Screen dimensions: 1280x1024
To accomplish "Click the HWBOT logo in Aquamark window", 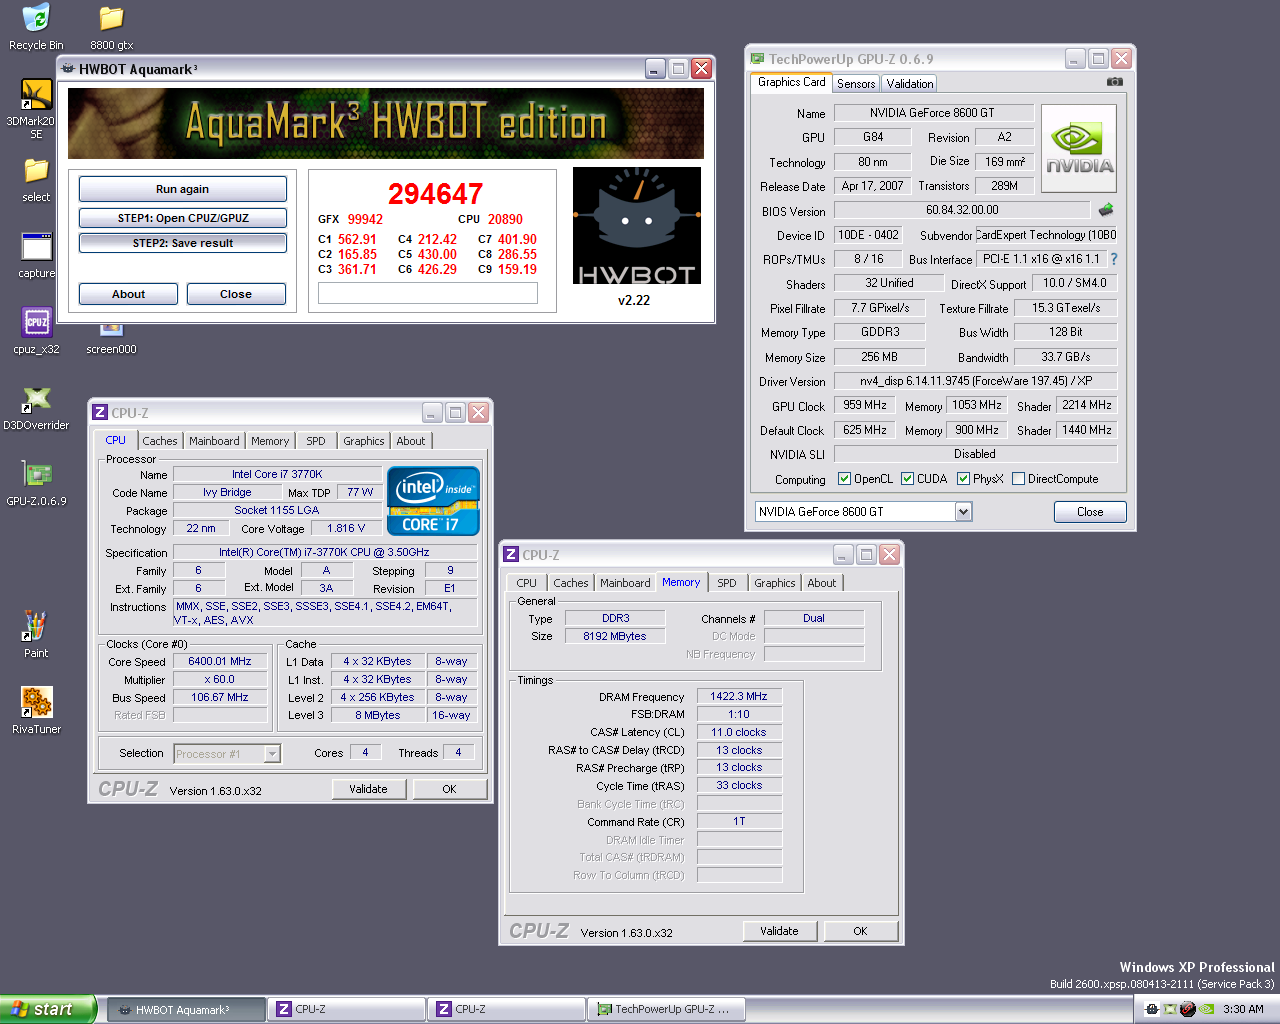I will click(x=636, y=226).
